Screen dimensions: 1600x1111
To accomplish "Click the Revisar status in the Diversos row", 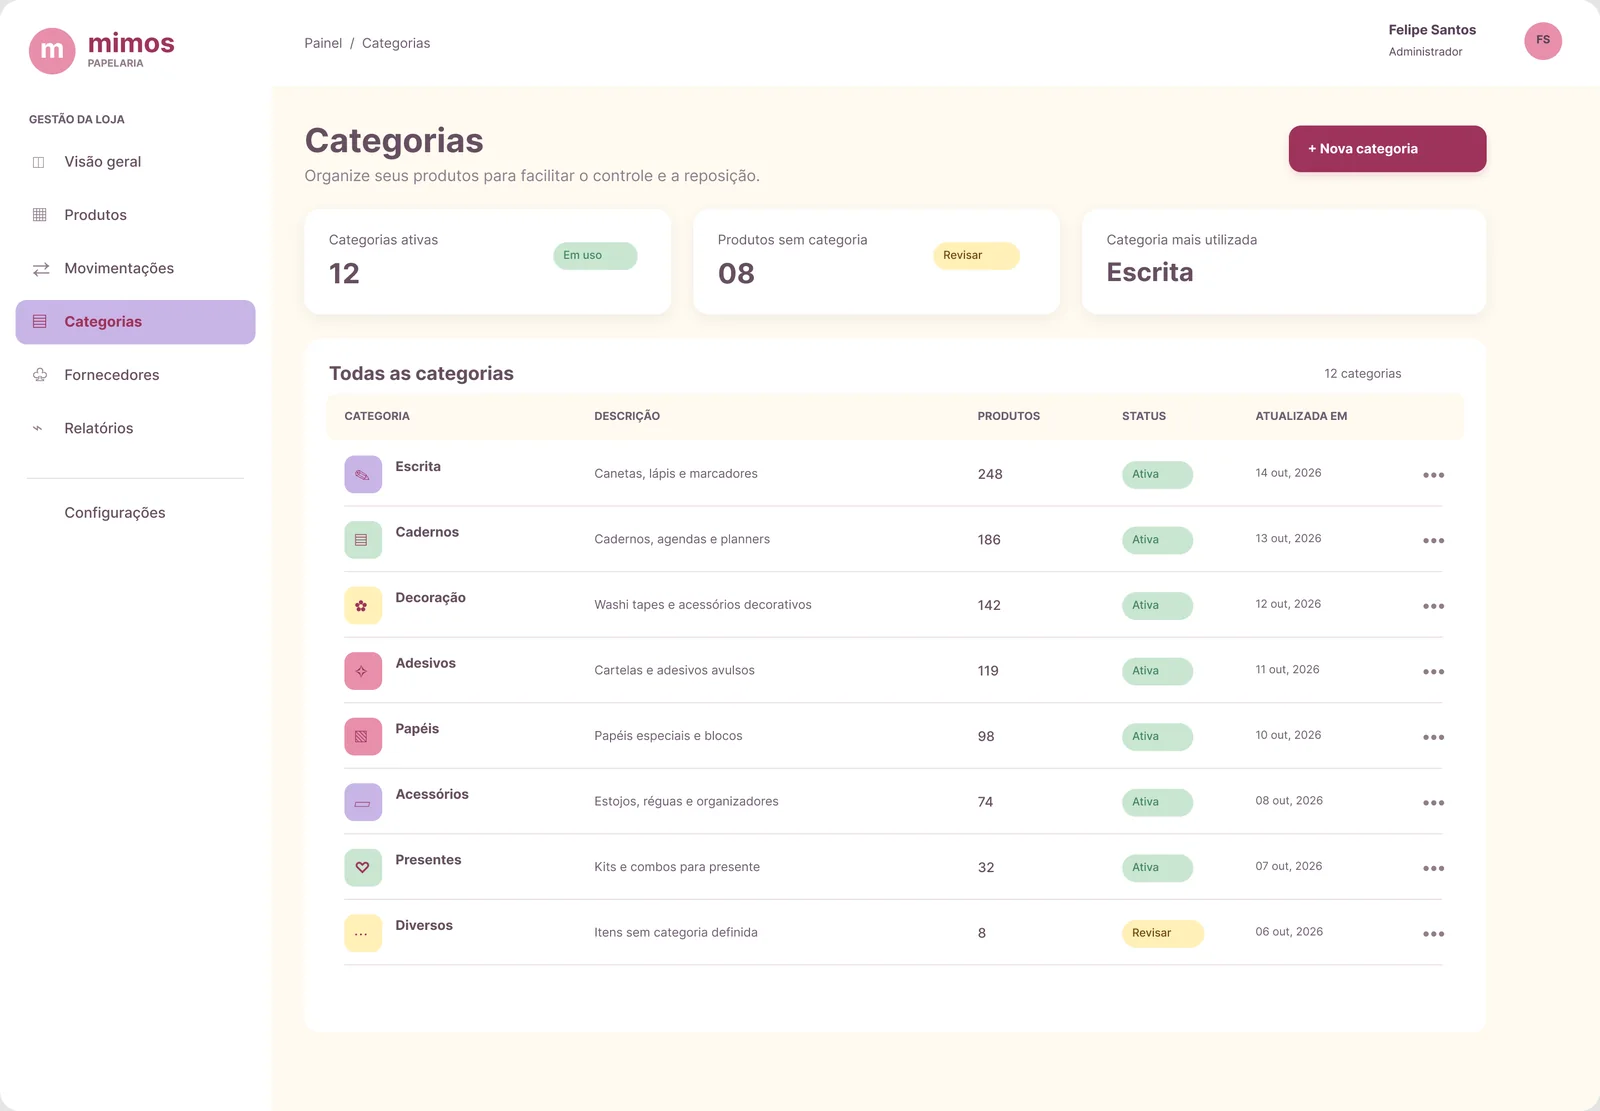I will point(1162,933).
